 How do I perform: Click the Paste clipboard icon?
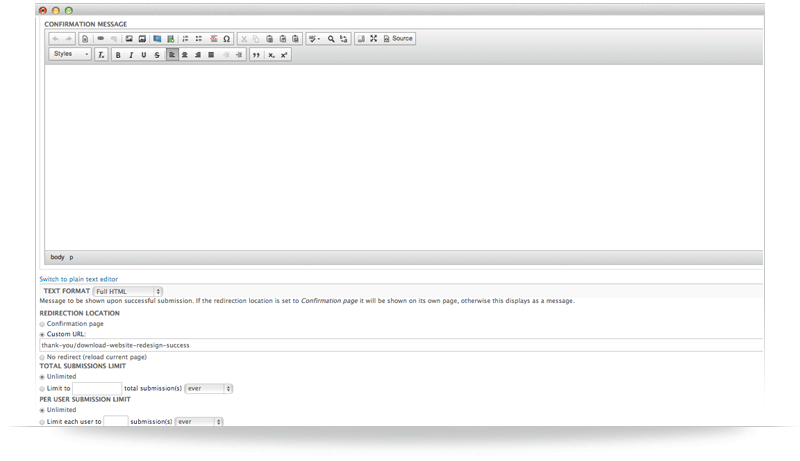(269, 39)
